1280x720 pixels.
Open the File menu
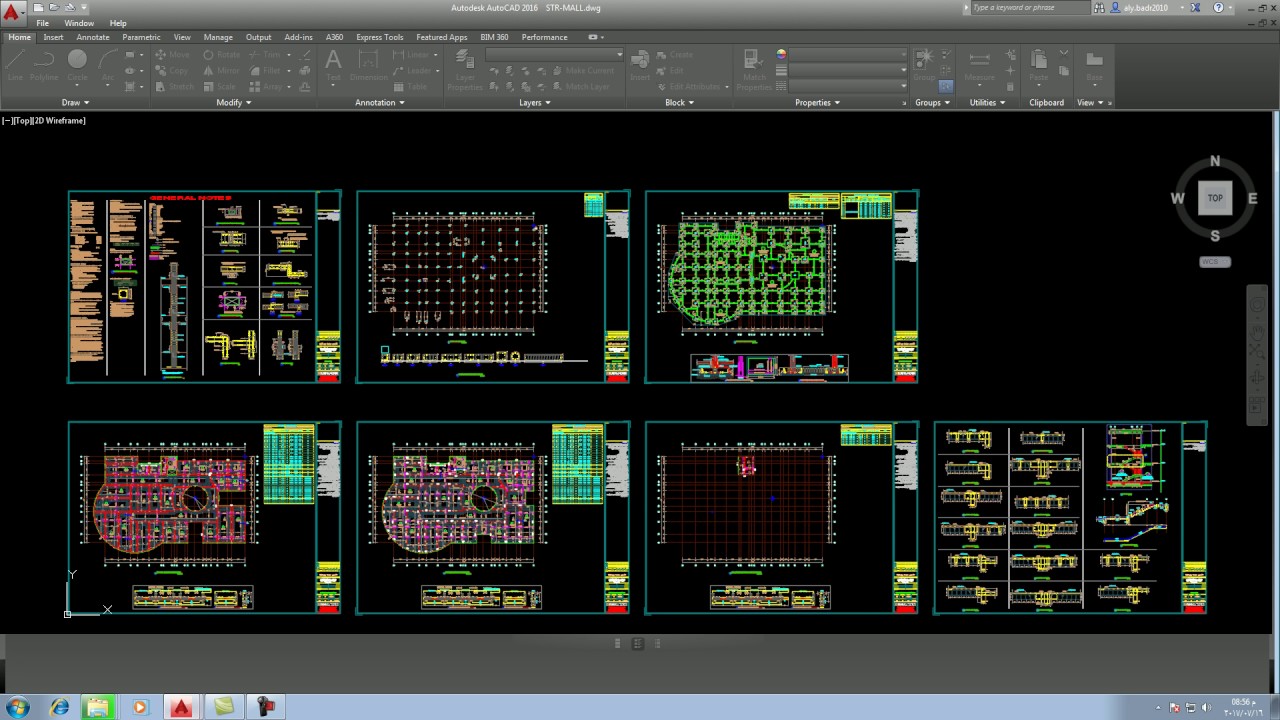coord(43,23)
